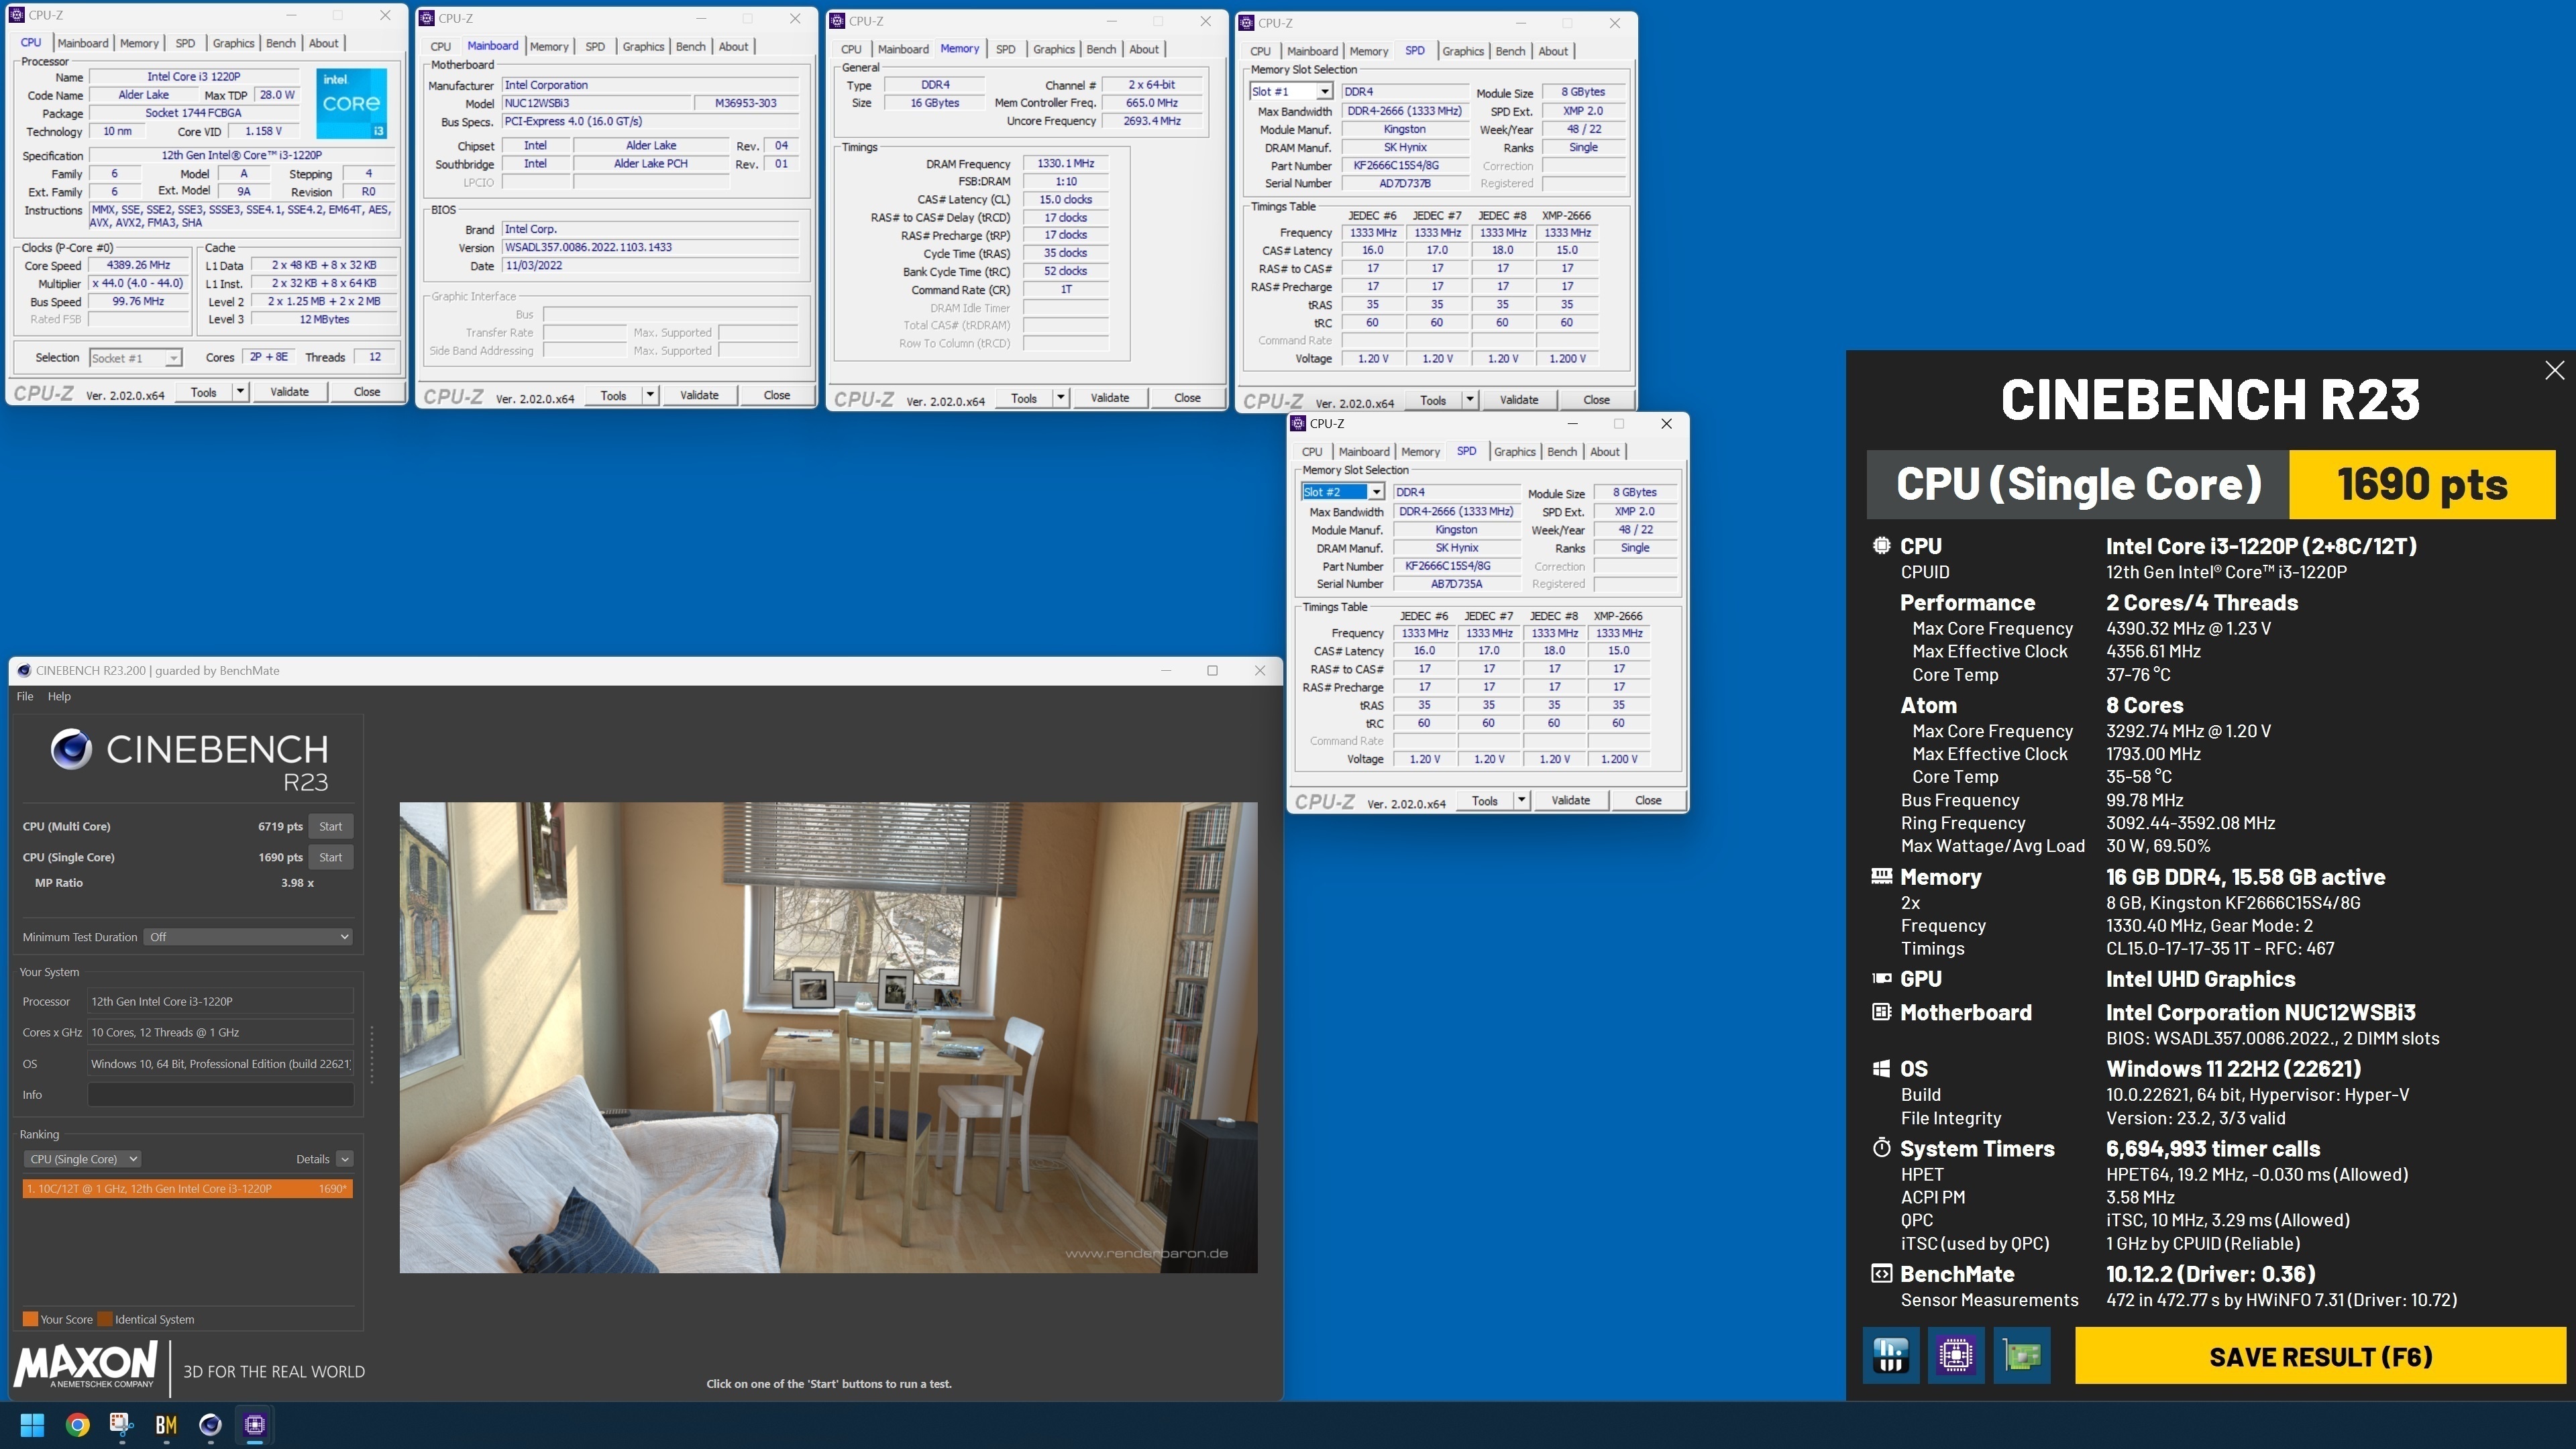2576x1449 pixels.
Task: Open Google Chrome from the taskbar
Action: [77, 1424]
